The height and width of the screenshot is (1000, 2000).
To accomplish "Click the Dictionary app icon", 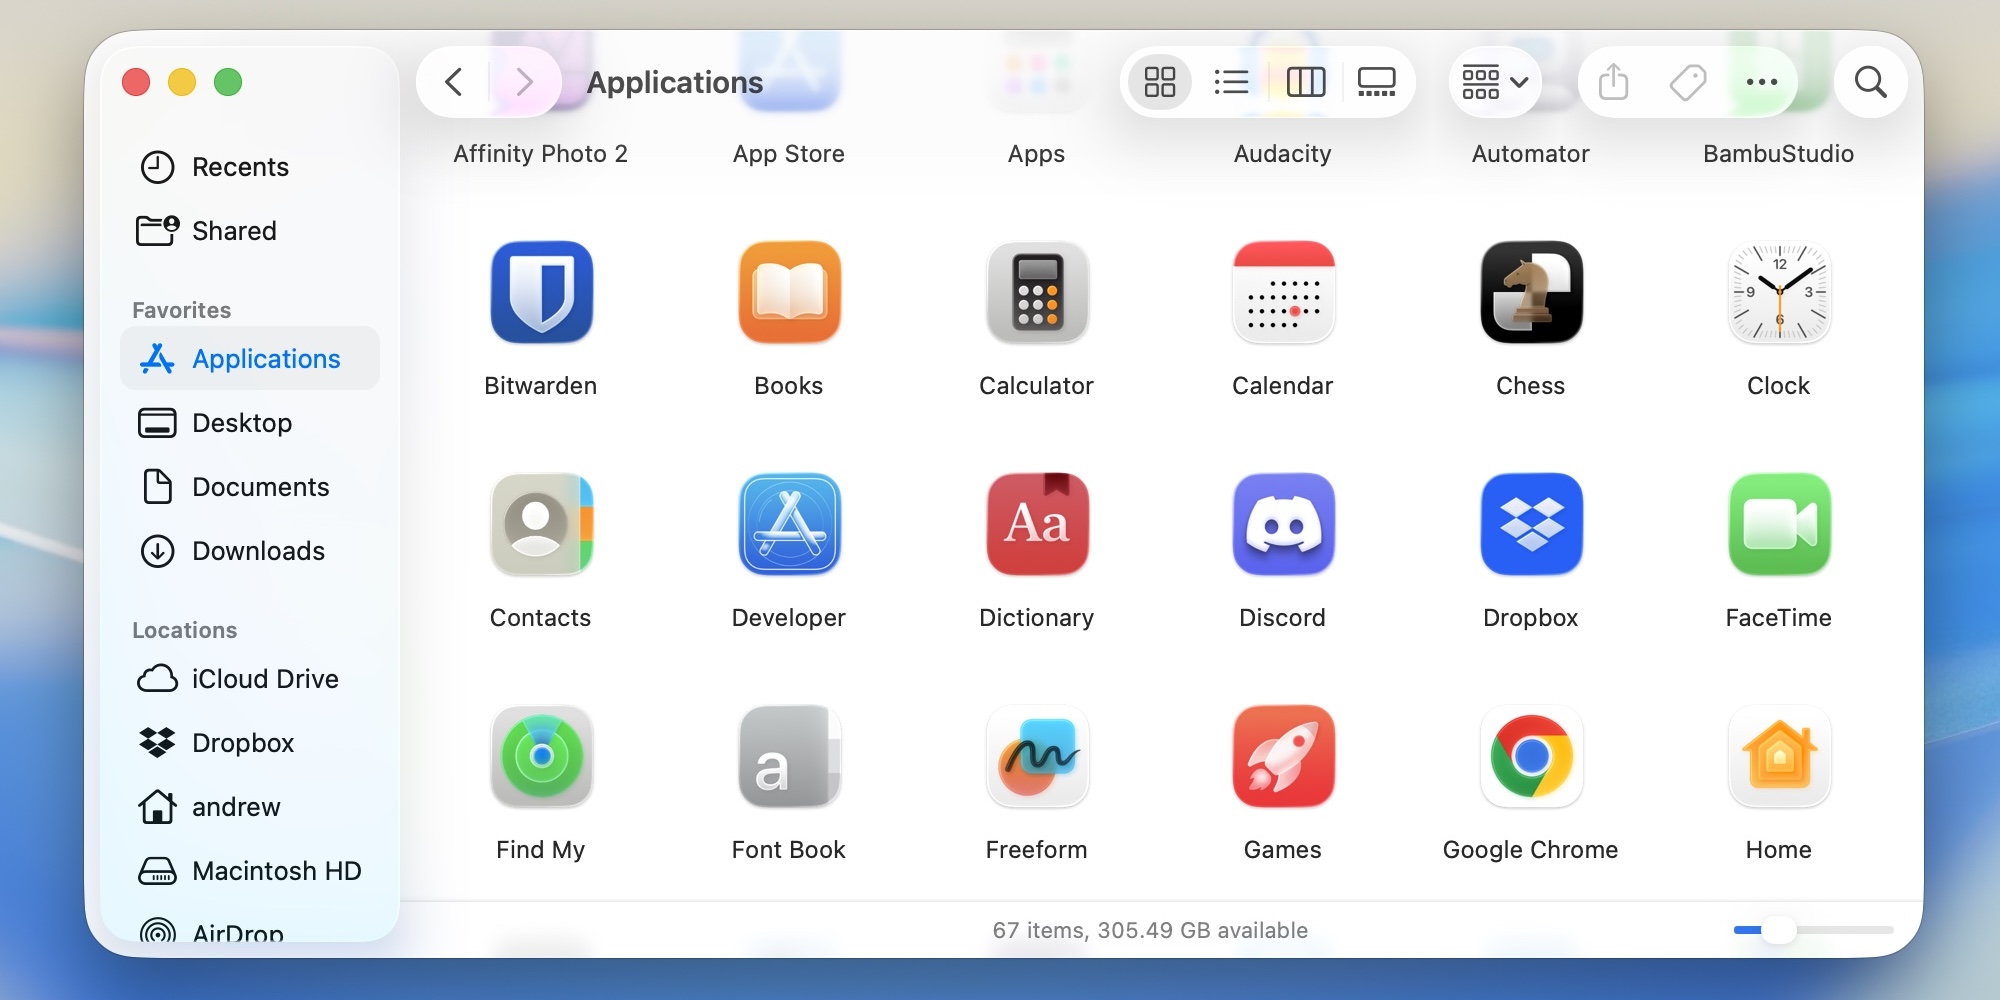I will point(1037,524).
